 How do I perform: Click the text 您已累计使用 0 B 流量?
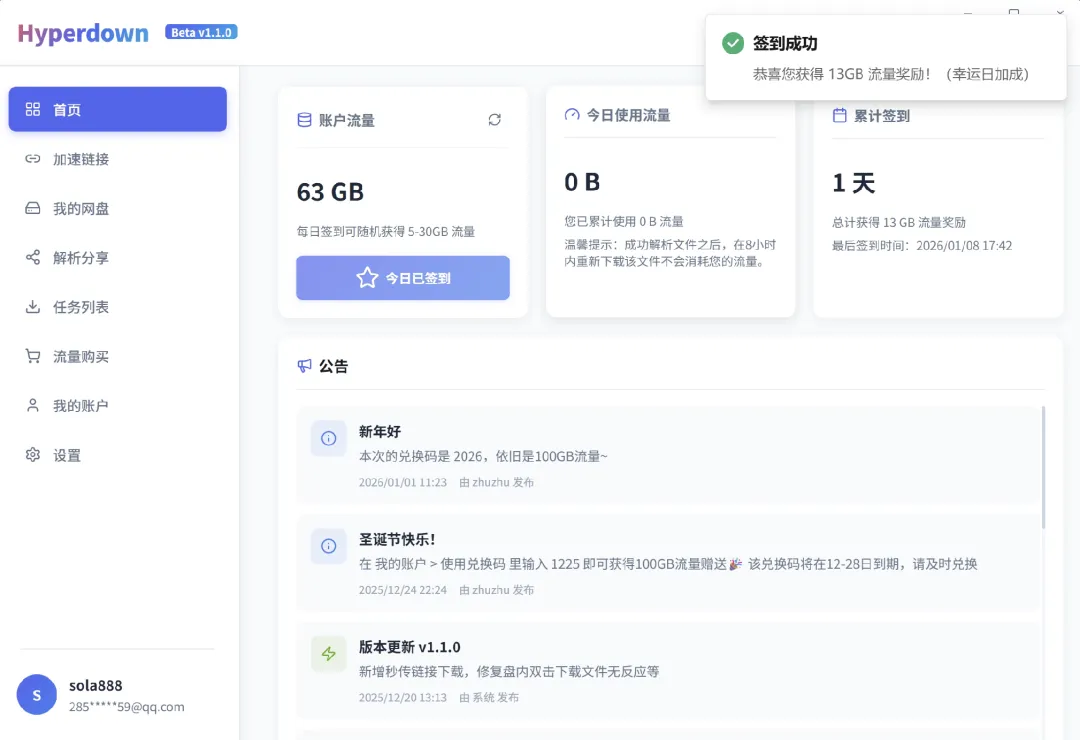(624, 221)
